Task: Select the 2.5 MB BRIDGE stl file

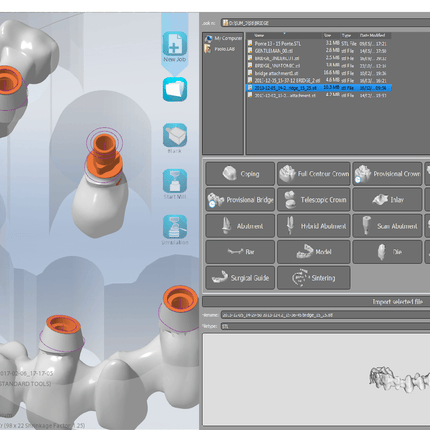Action: click(319, 58)
